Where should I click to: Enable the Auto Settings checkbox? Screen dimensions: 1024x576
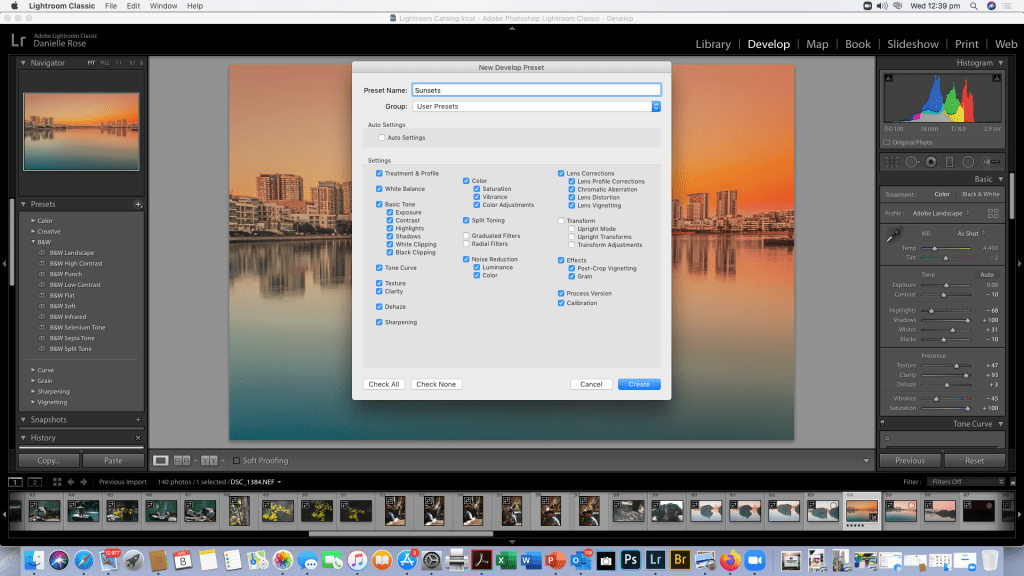pos(381,137)
